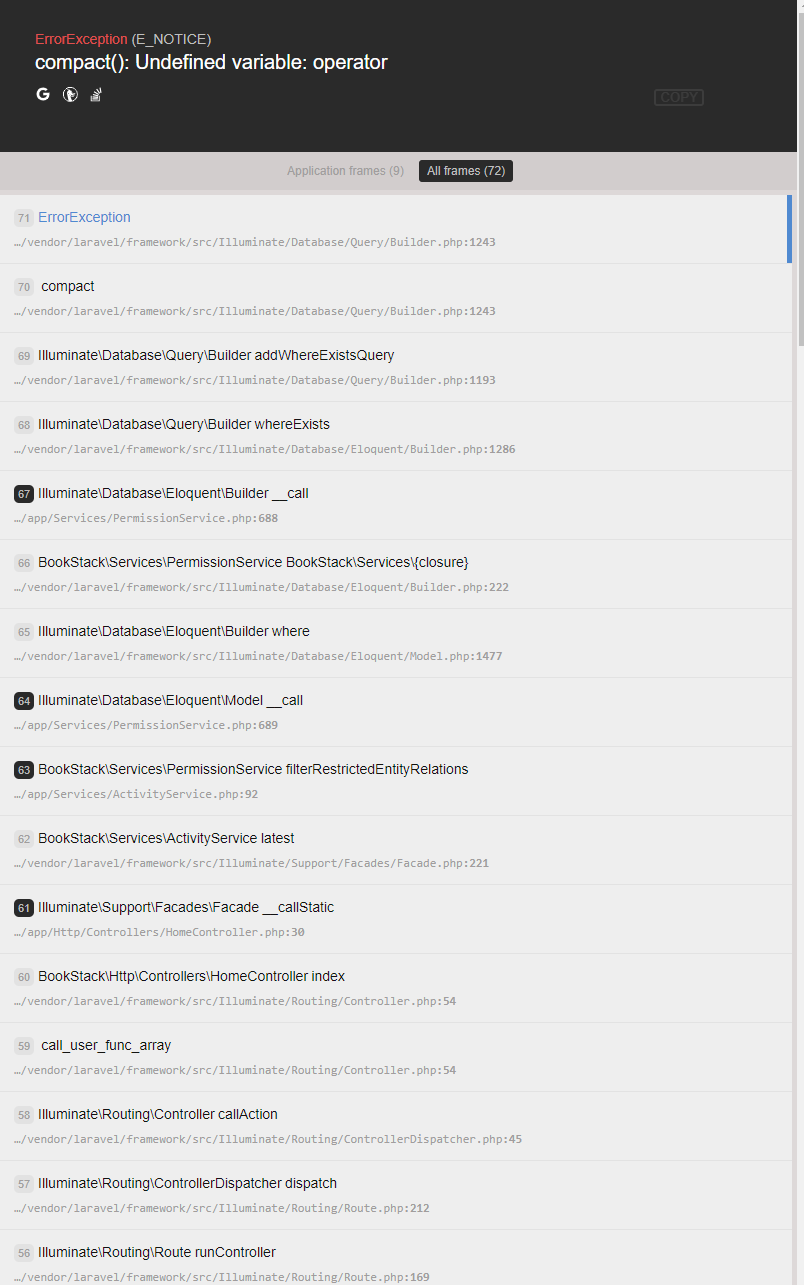Viewport: 804px width, 1285px height.
Task: Open frame 59 call_user_func_array
Action: click(x=396, y=1057)
